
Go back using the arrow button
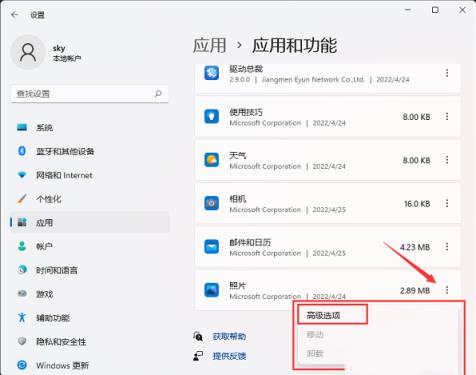point(15,15)
